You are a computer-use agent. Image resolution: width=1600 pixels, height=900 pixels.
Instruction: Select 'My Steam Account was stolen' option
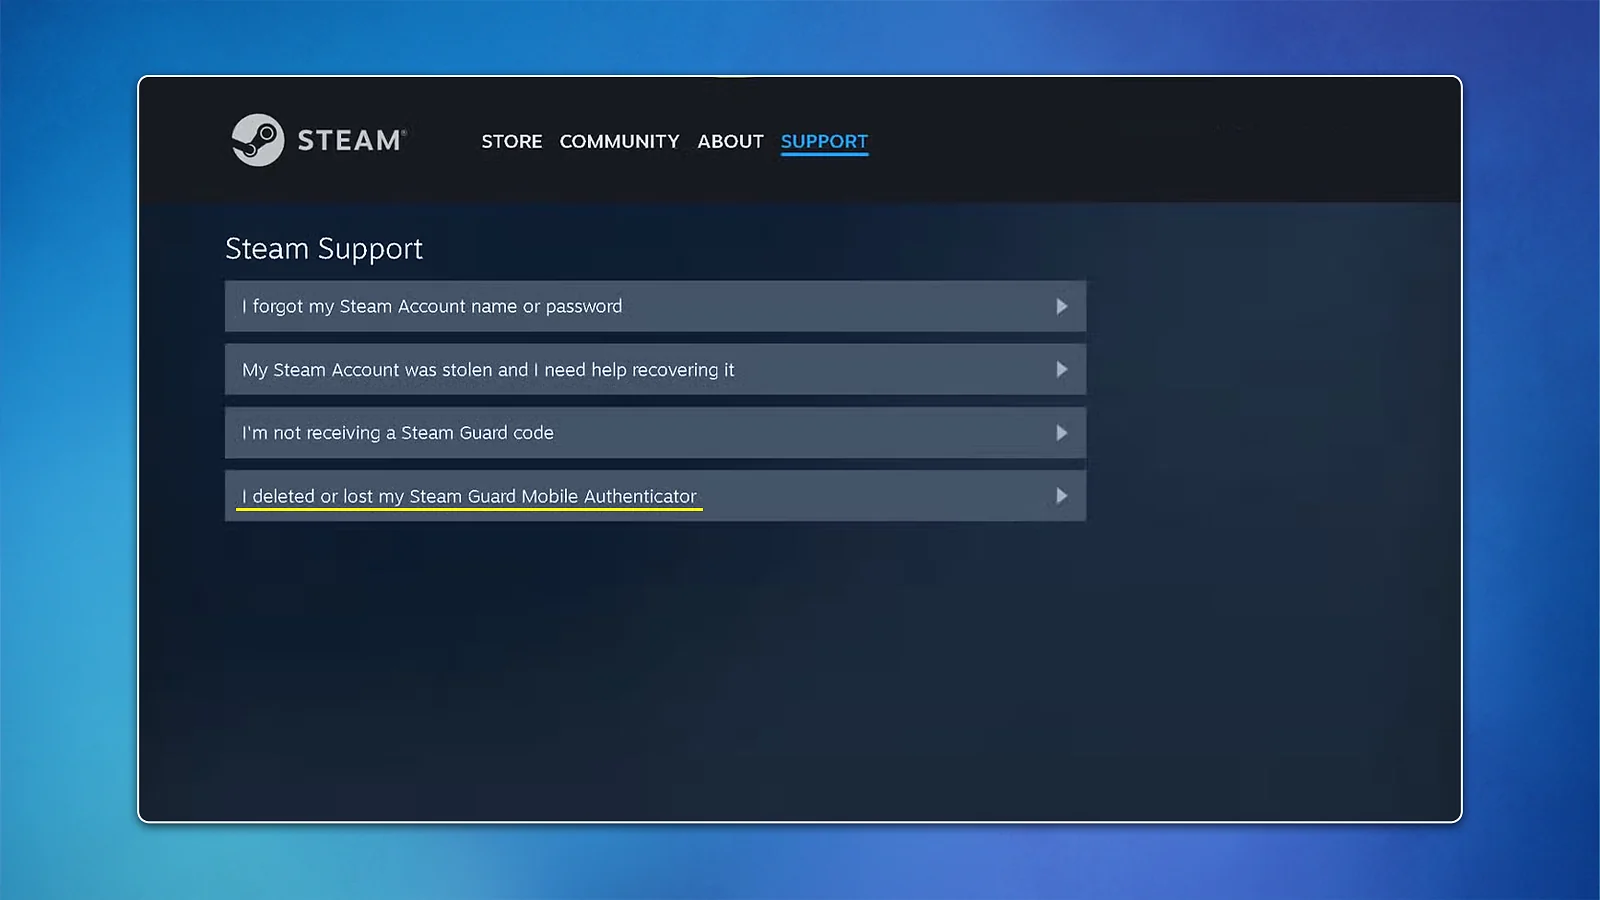click(655, 369)
